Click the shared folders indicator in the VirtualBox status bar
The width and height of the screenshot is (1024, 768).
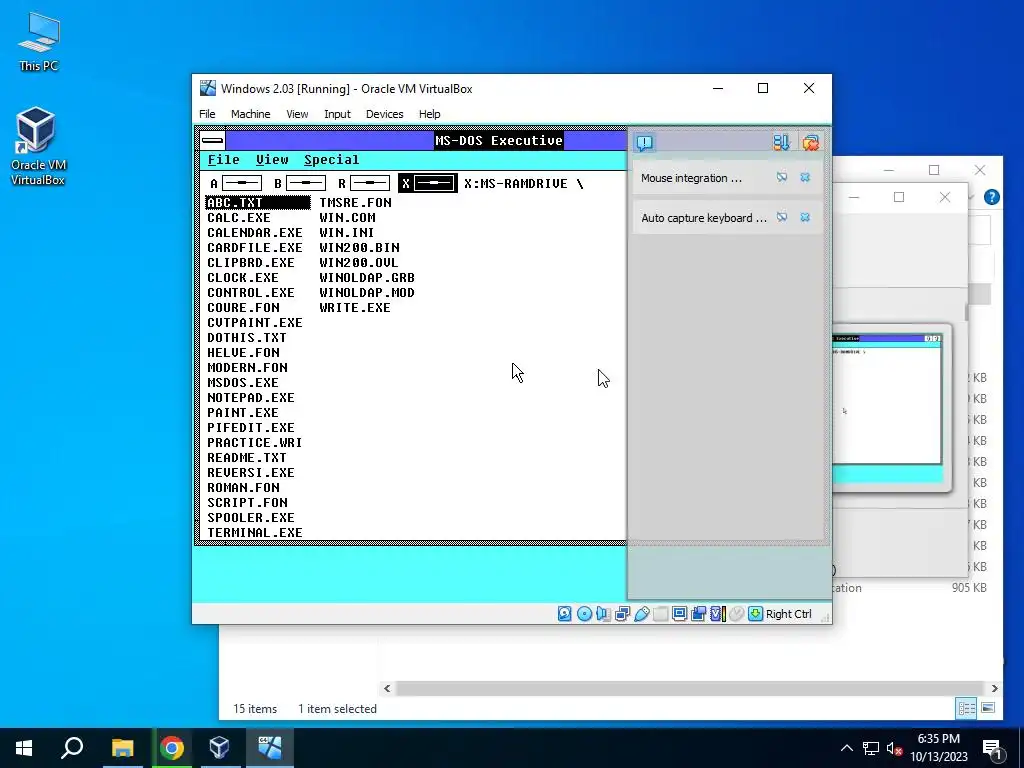point(660,614)
